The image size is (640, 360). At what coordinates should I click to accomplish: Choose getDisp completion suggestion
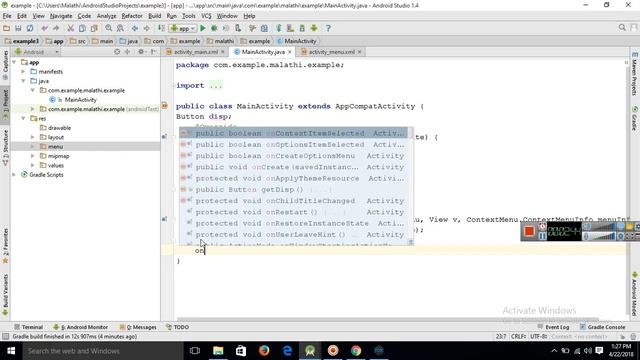[x=293, y=190]
